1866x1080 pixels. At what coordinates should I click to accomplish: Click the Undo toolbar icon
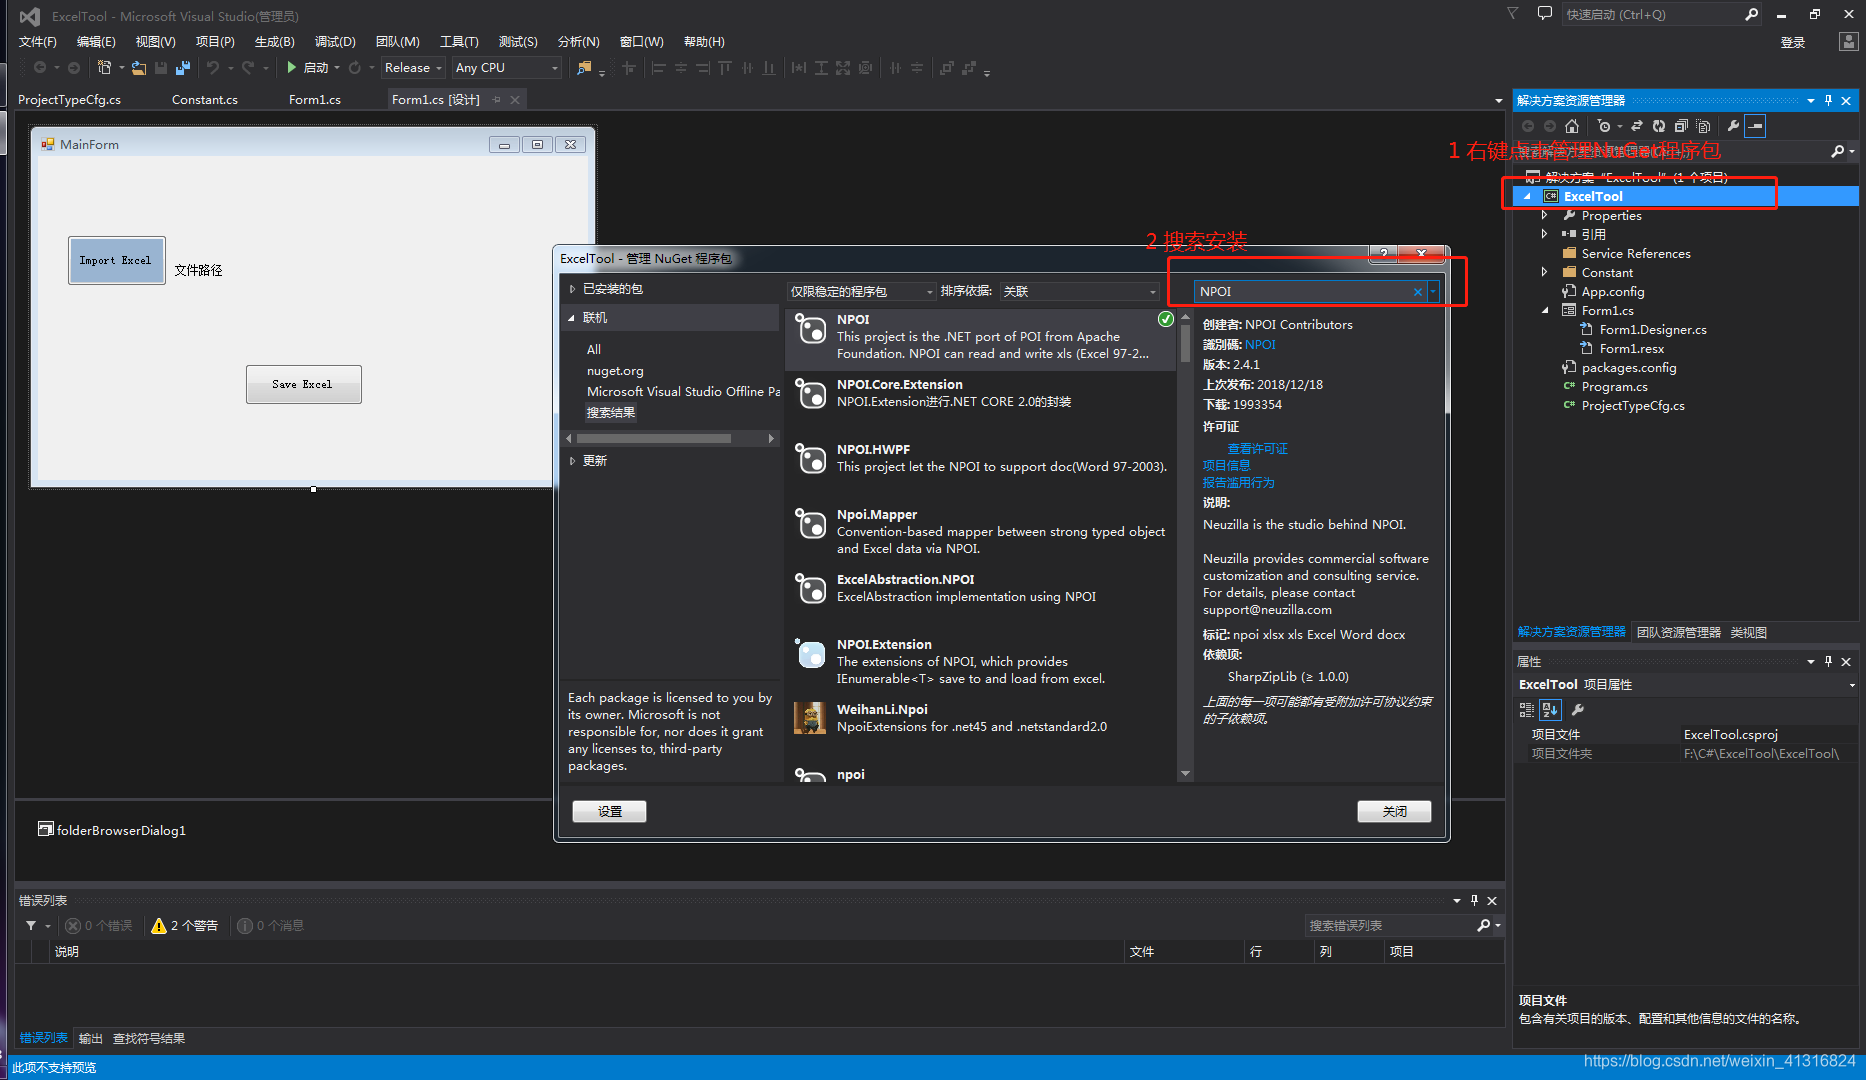(x=212, y=68)
